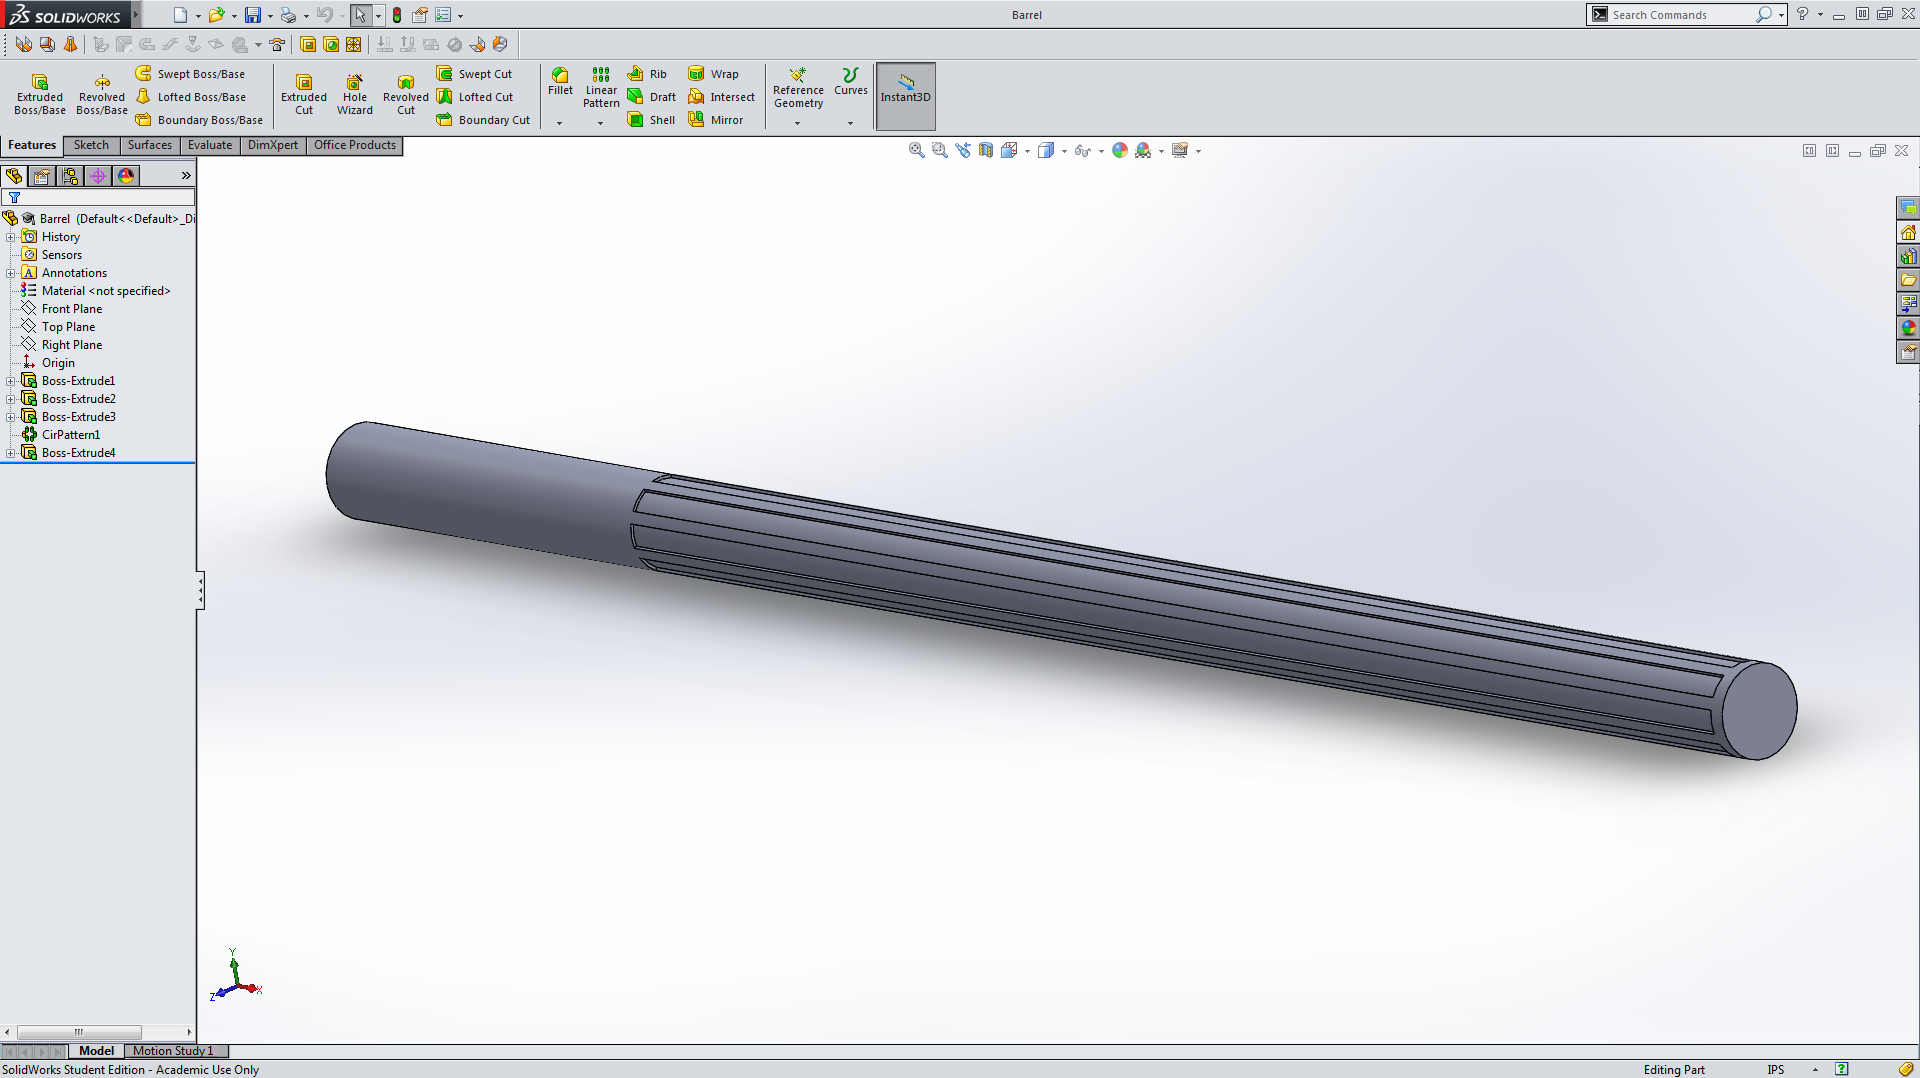Click the IPS unit system status
Viewport: 1920px width, 1078px height.
pos(1776,1070)
